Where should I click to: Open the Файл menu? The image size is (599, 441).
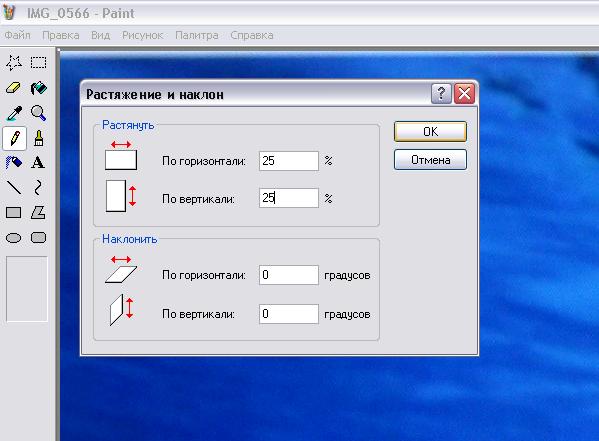pos(18,35)
